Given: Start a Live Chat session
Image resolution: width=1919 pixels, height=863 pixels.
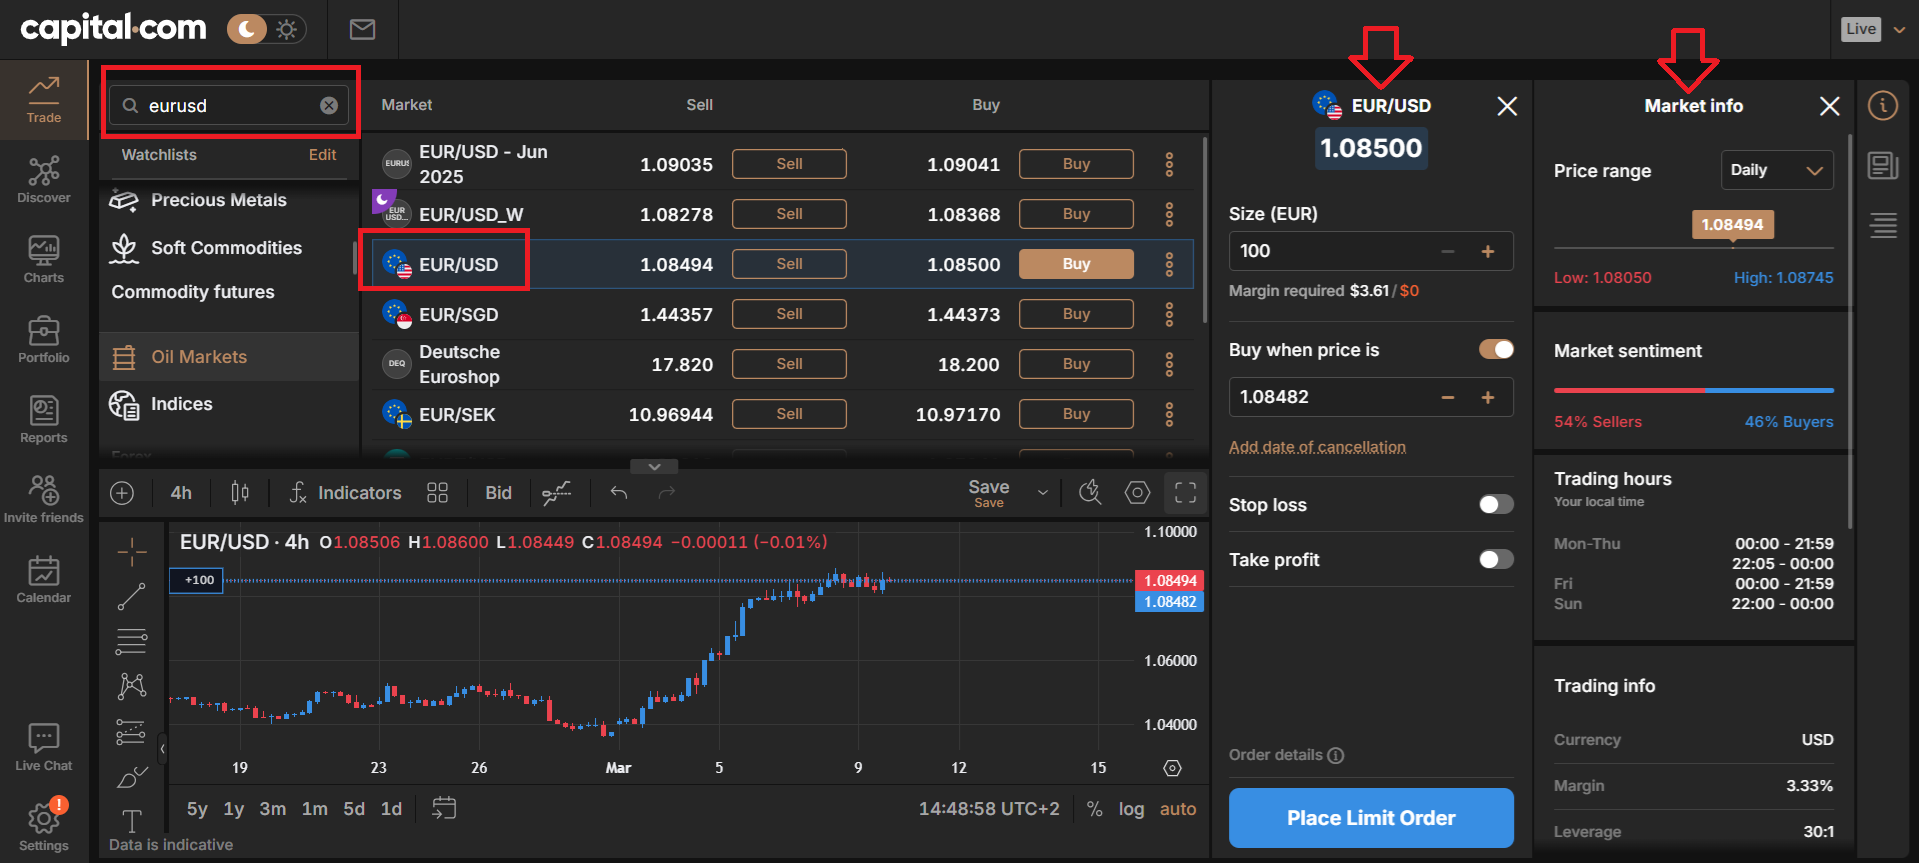Looking at the screenshot, I should 44,747.
